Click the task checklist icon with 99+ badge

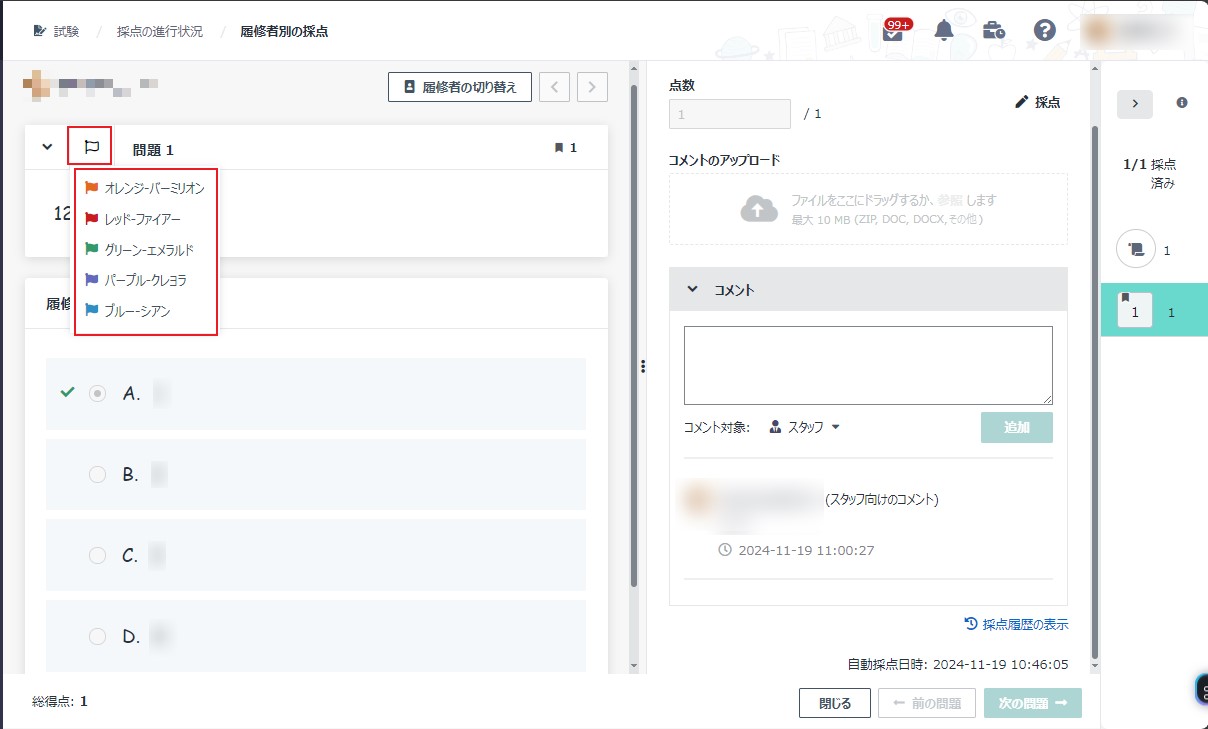point(893,31)
